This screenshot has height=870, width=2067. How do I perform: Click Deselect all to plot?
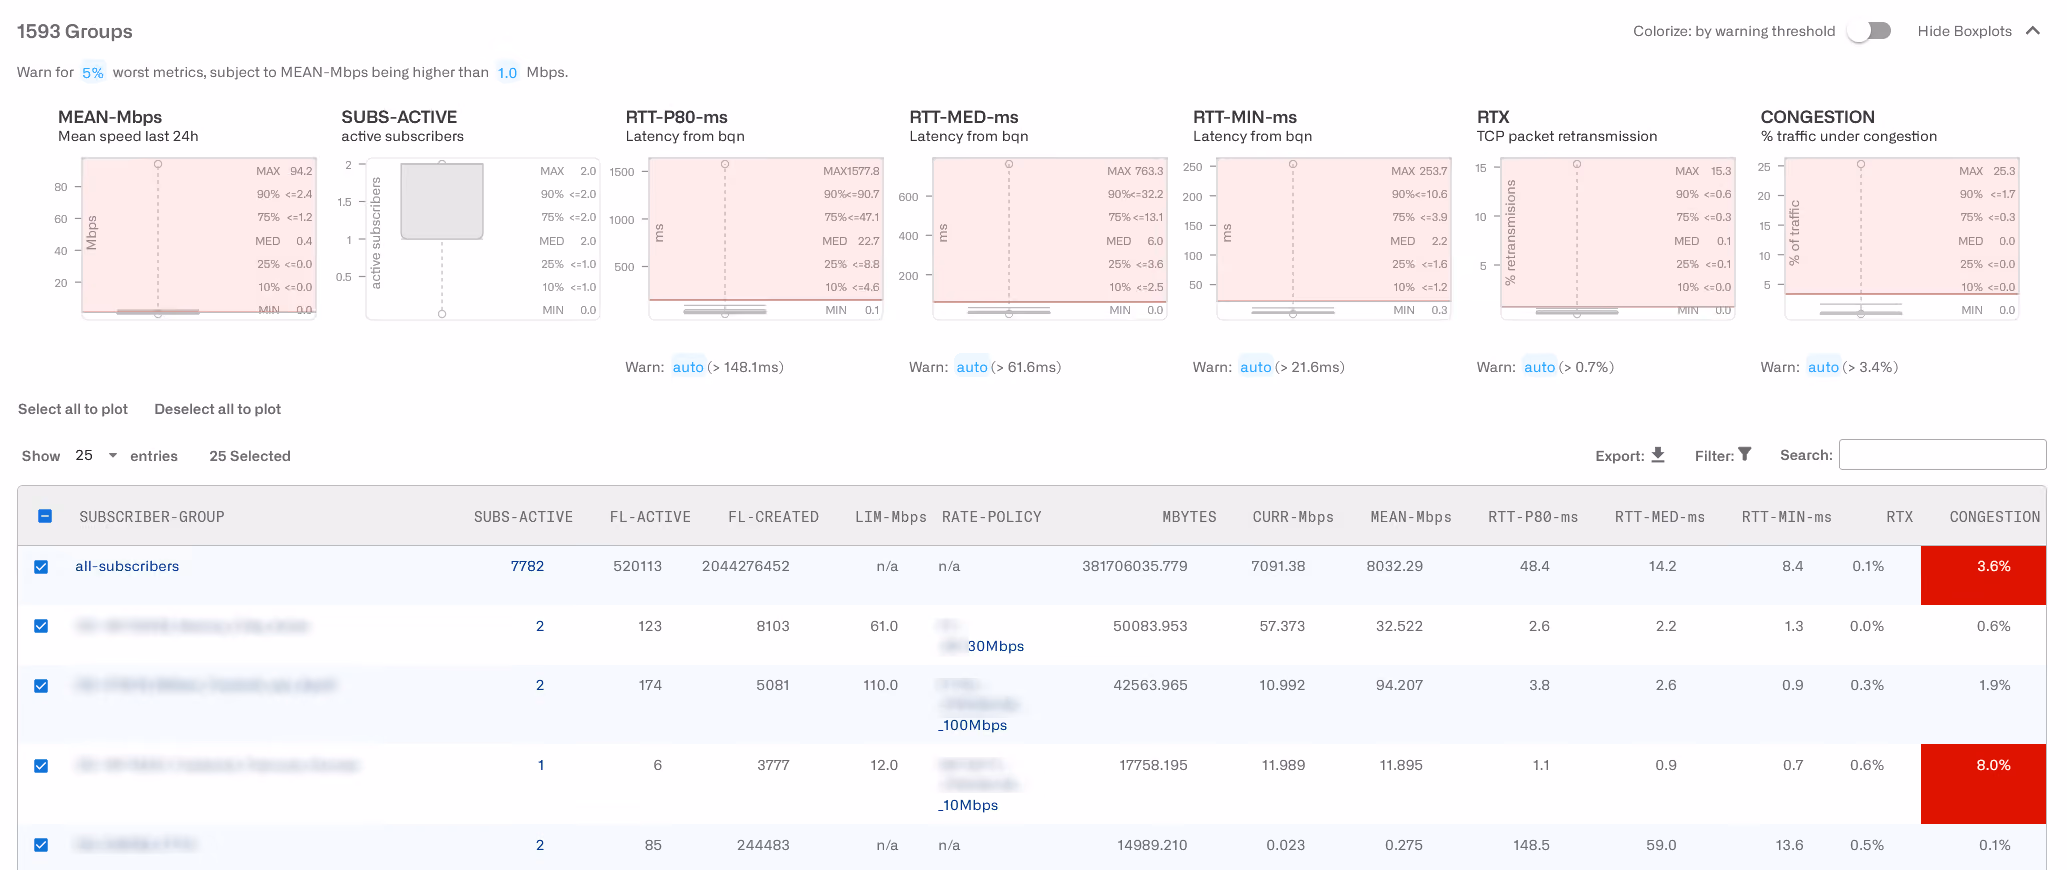(x=217, y=409)
